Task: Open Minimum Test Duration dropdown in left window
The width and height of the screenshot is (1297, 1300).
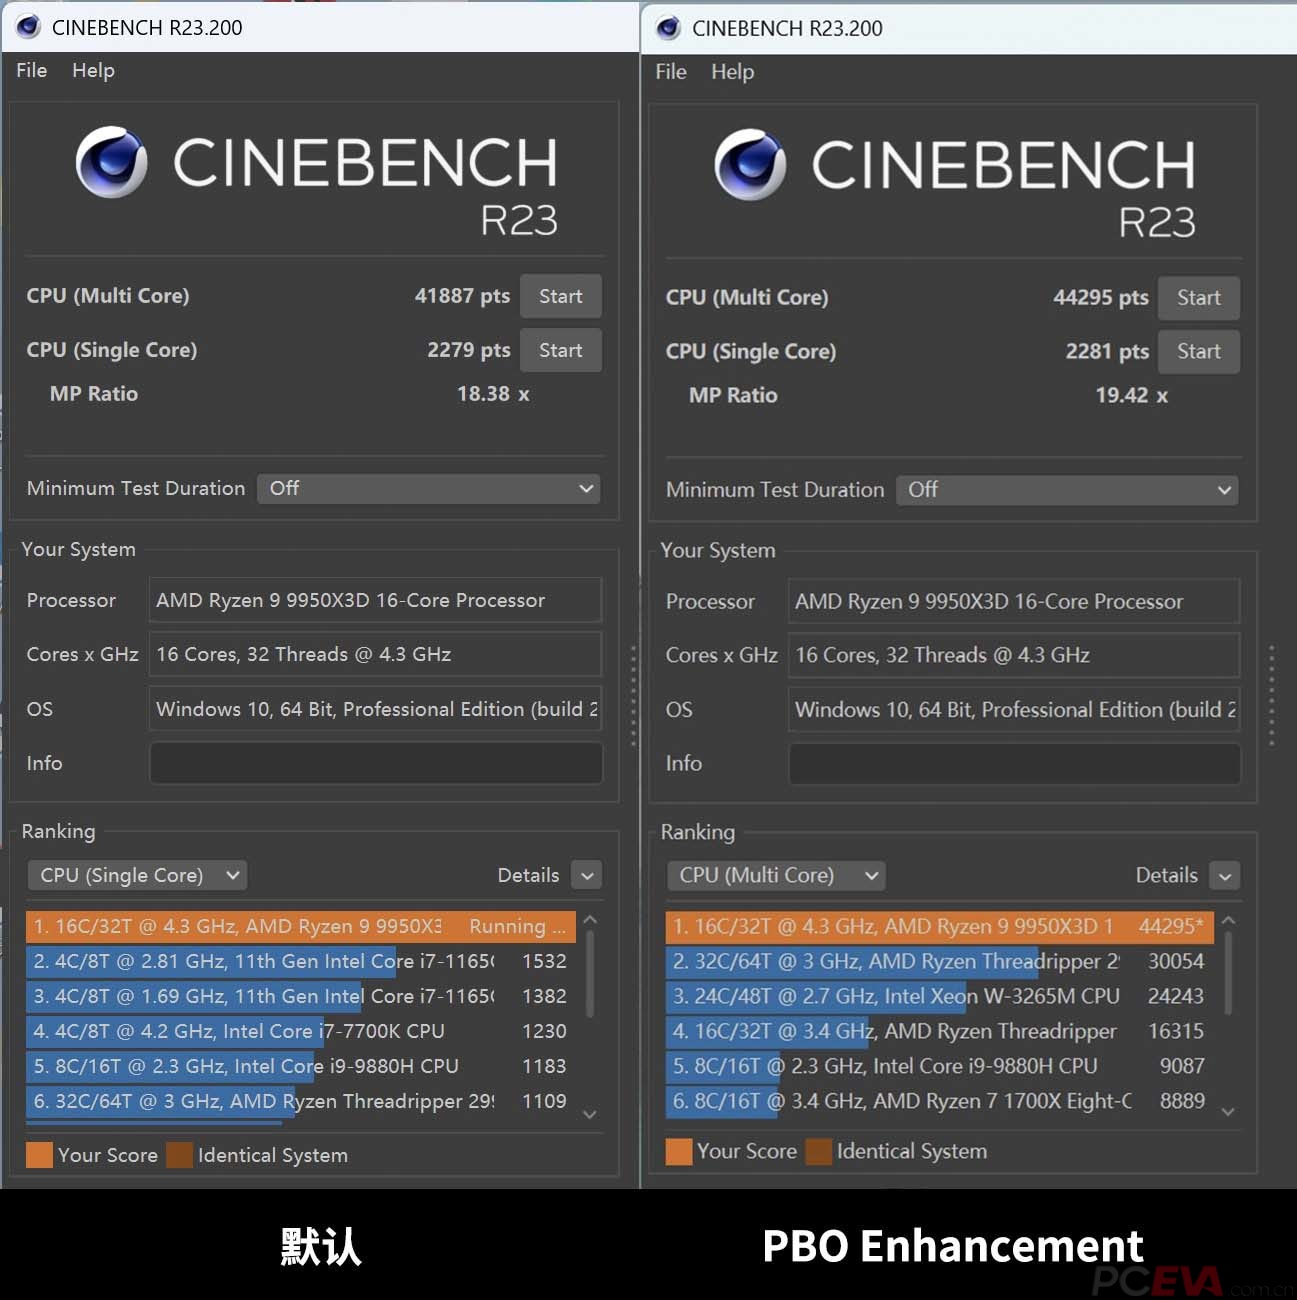Action: 428,488
